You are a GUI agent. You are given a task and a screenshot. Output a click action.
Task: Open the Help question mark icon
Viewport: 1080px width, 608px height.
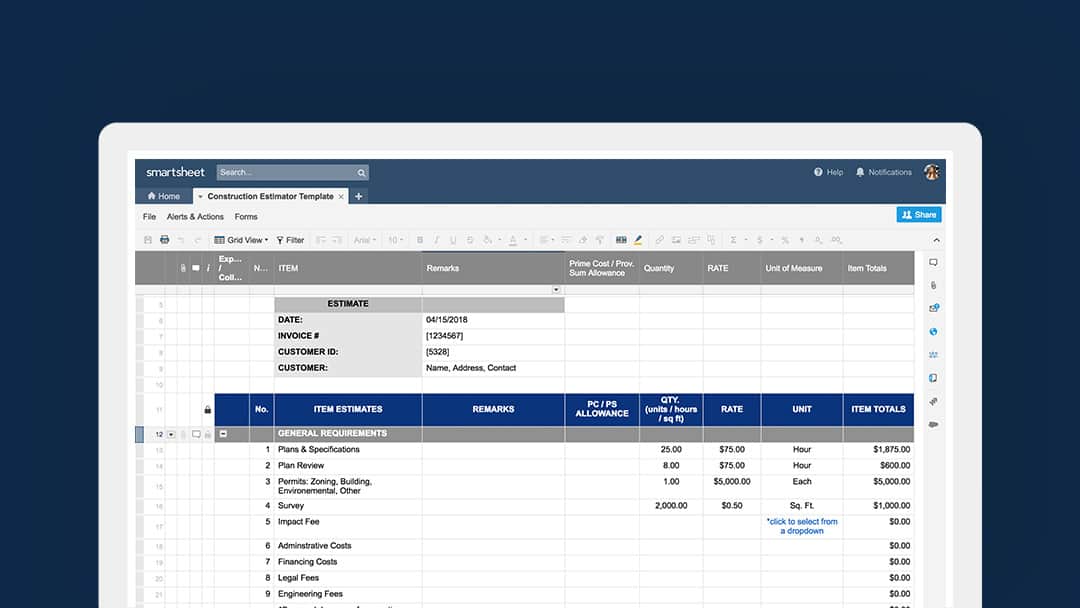pyautogui.click(x=818, y=172)
